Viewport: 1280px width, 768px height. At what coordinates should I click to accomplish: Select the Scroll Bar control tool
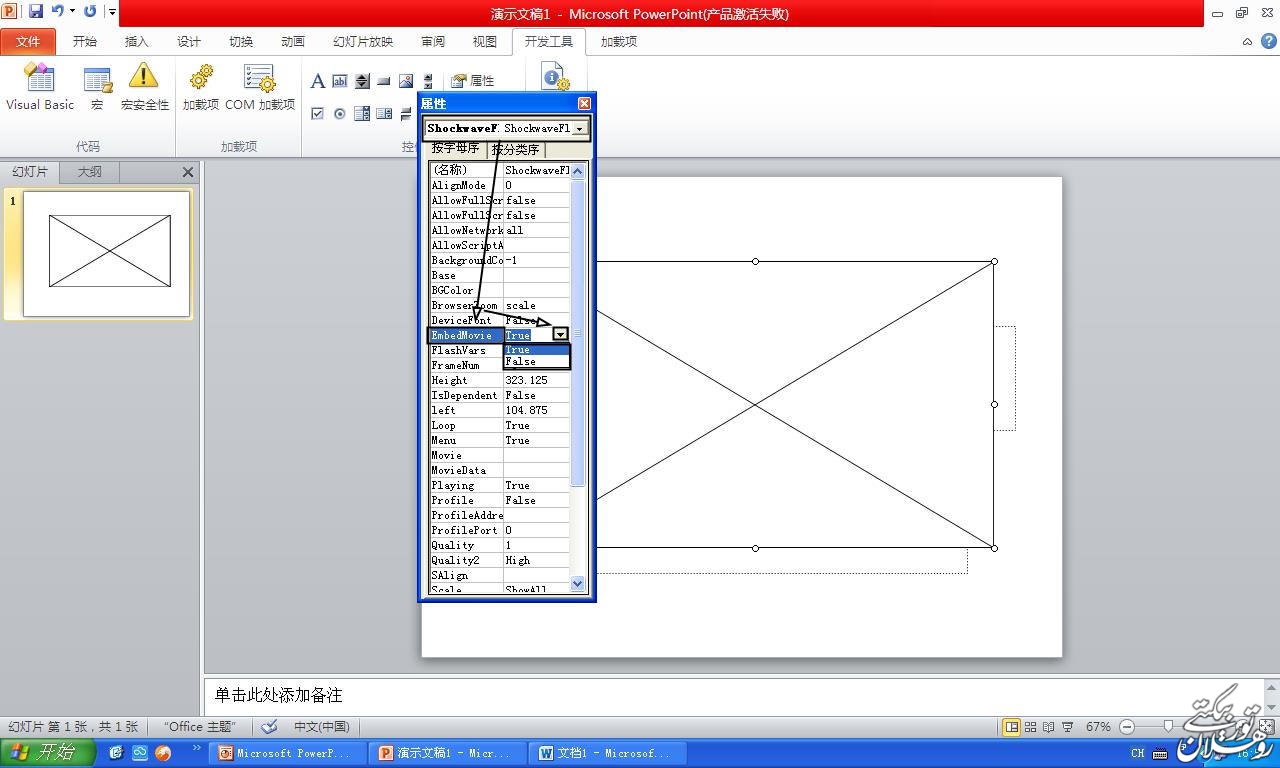428,81
